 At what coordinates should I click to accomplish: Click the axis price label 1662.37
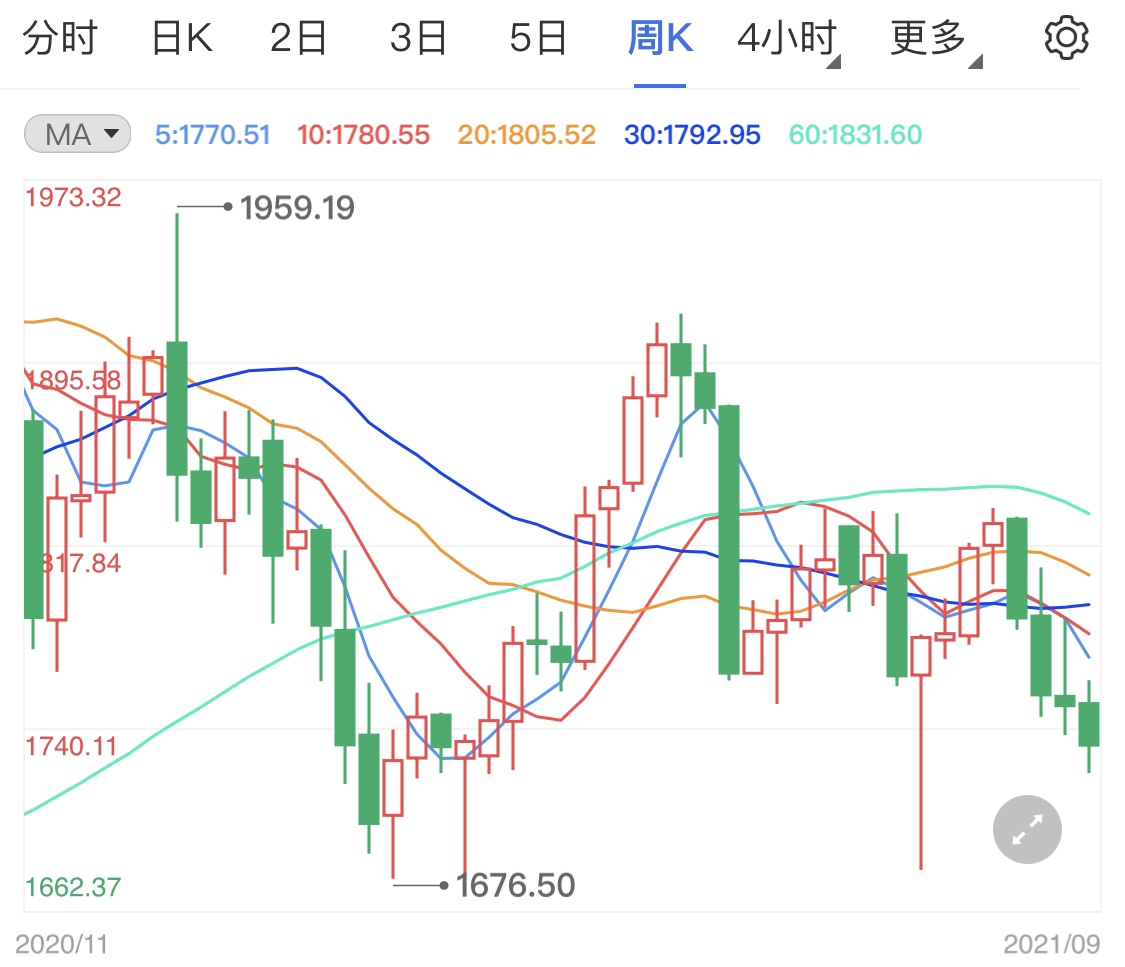(73, 887)
